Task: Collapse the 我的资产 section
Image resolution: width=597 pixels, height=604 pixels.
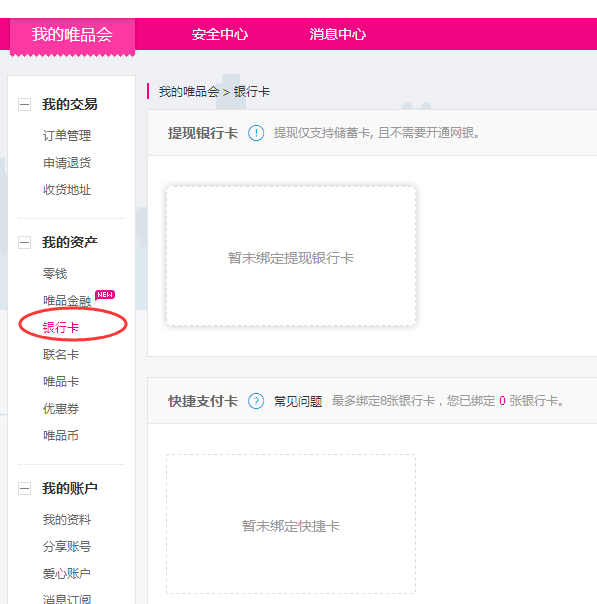Action: 25,243
